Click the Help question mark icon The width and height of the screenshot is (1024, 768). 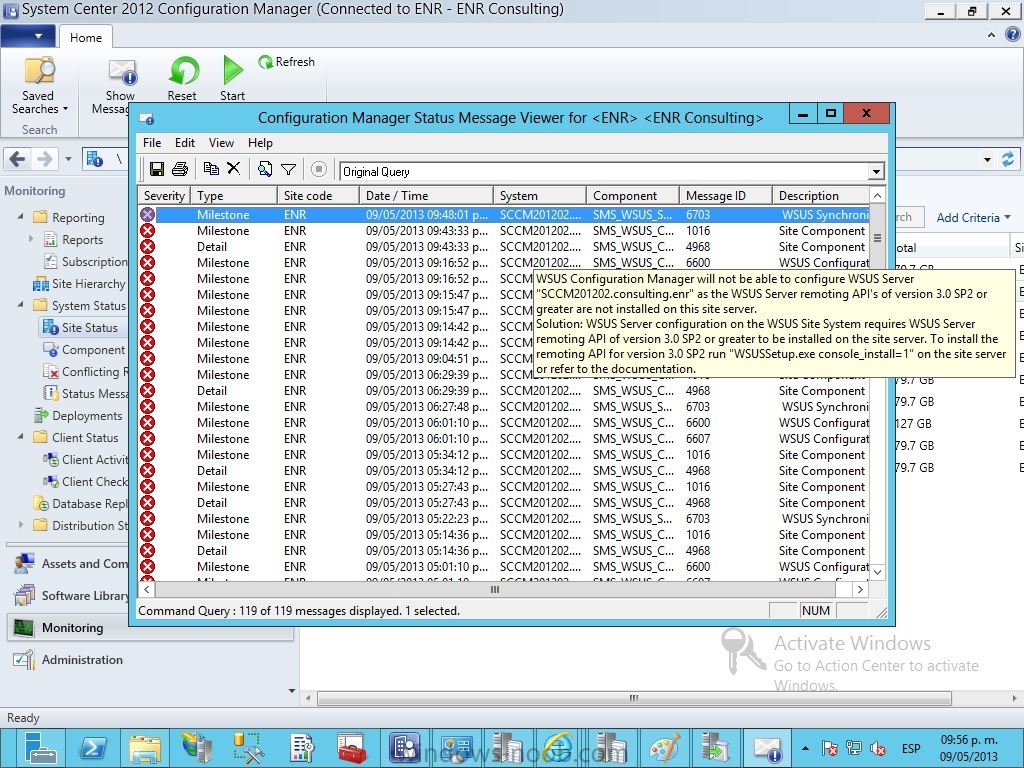(1013, 34)
